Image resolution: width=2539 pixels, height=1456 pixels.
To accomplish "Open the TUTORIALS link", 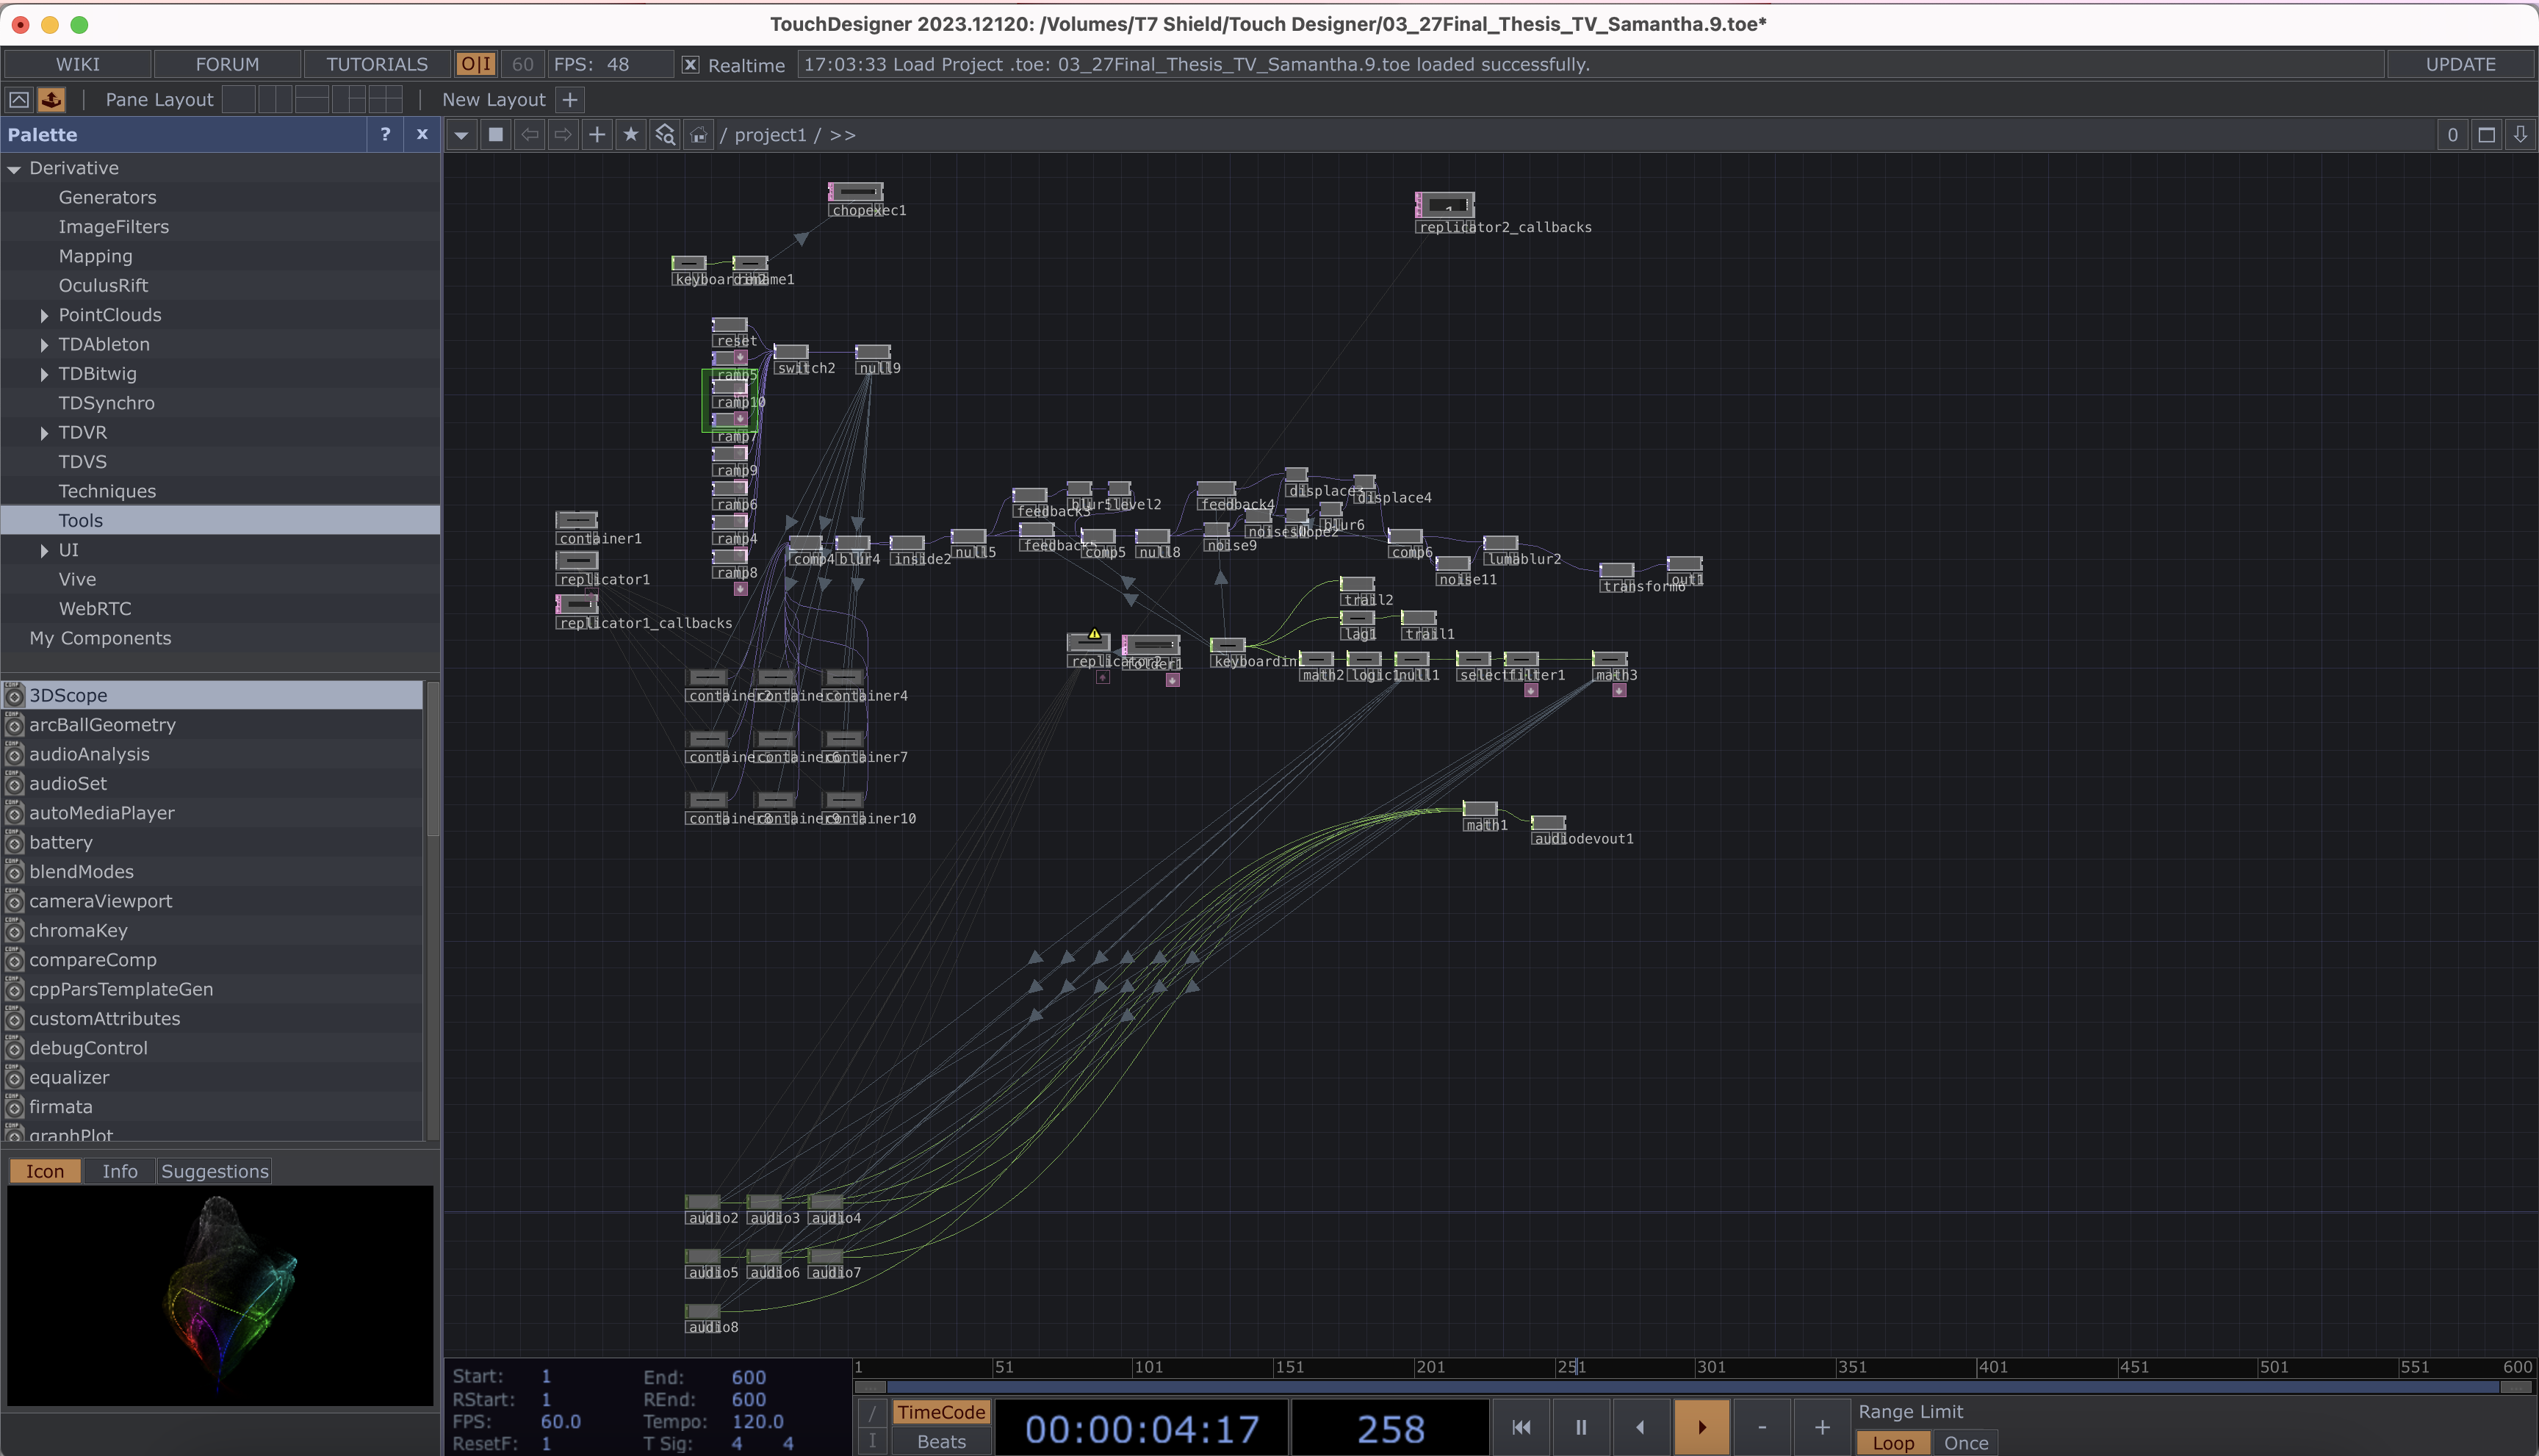I will (376, 64).
